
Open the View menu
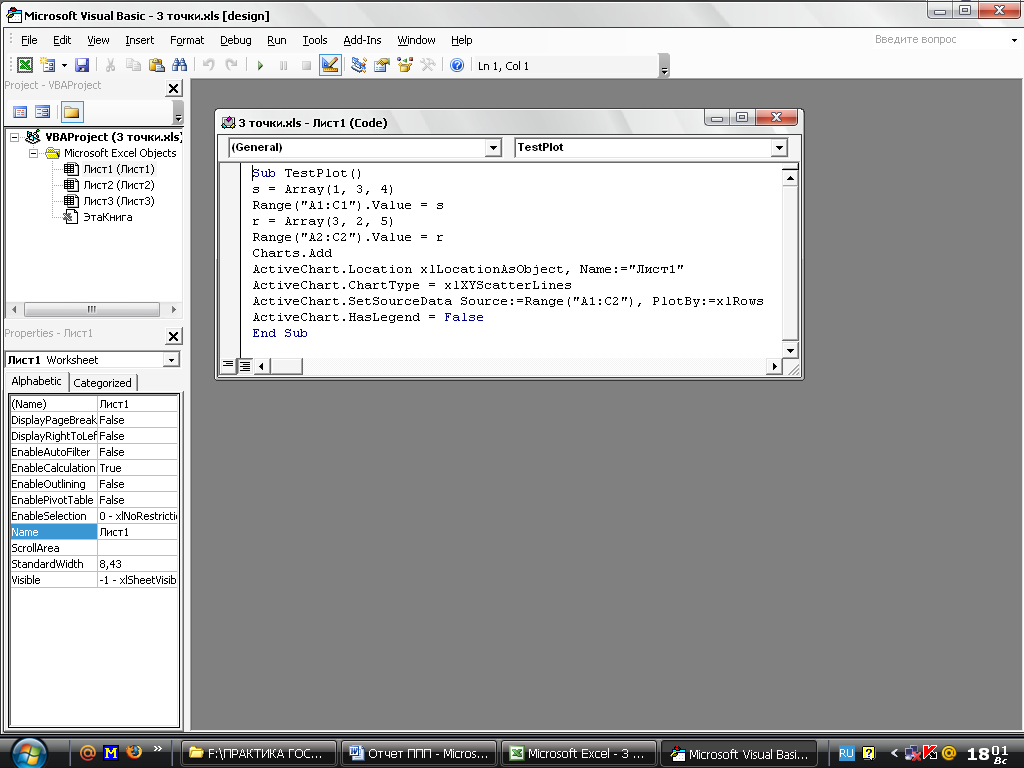pyautogui.click(x=98, y=40)
